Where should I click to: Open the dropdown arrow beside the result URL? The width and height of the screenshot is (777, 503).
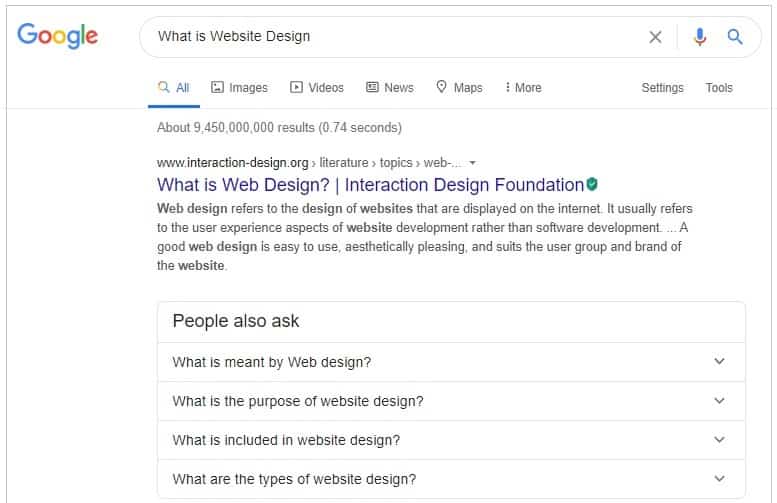pyautogui.click(x=472, y=163)
